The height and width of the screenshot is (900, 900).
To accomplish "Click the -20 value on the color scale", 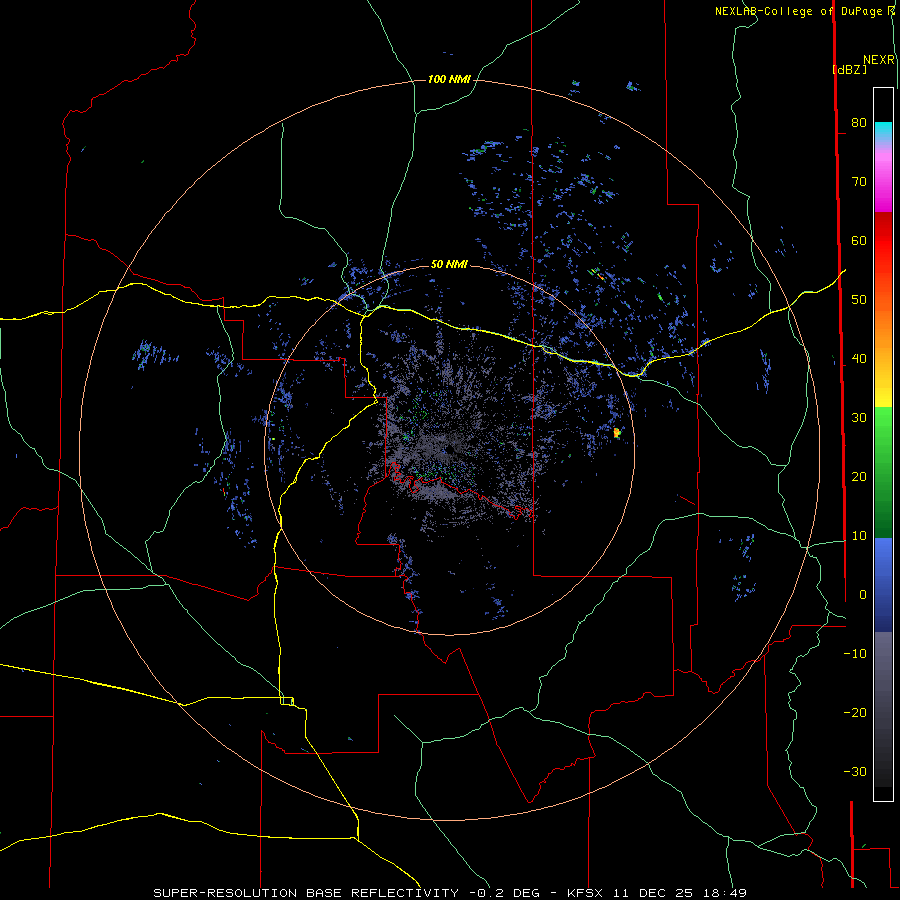I will (x=855, y=712).
